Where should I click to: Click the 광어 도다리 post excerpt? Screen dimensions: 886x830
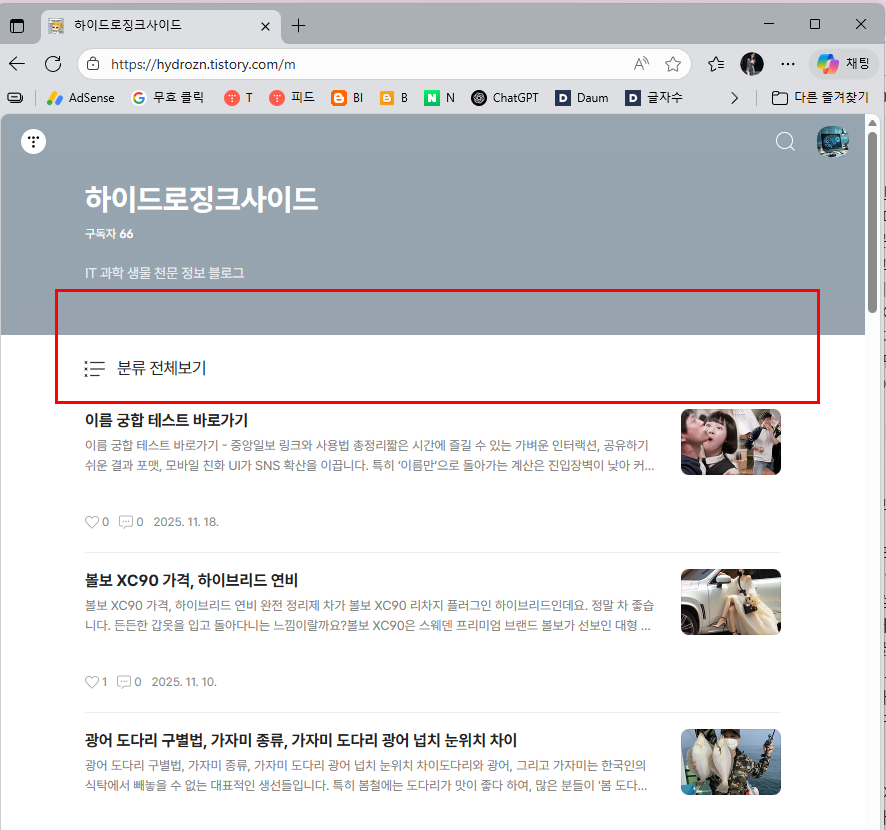366,775
